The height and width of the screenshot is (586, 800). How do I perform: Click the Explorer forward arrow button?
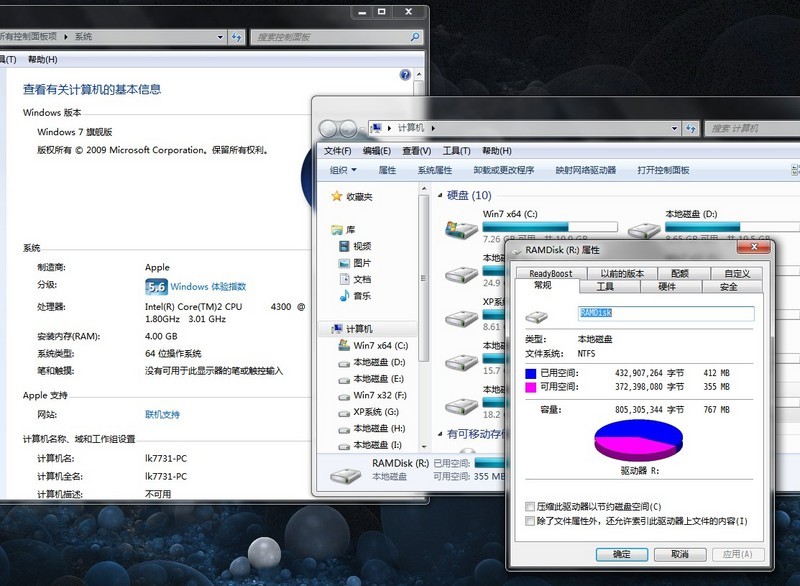348,129
